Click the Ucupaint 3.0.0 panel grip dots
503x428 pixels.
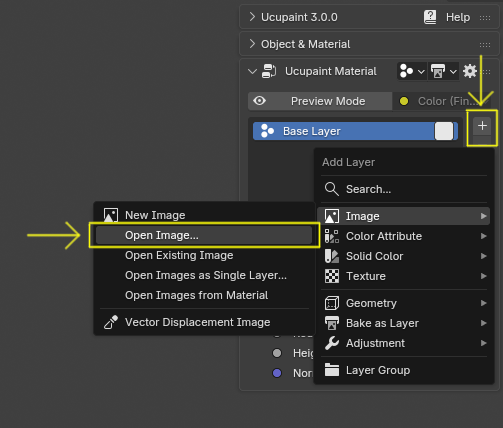coord(485,18)
